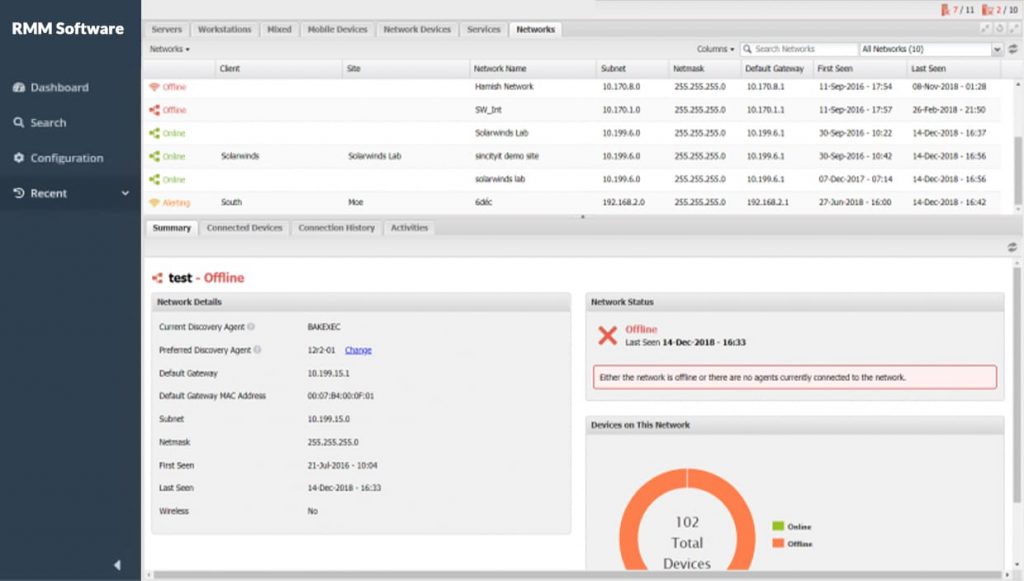1024x581 pixels.
Task: Click Change link for preferred agent
Action: [x=358, y=350]
